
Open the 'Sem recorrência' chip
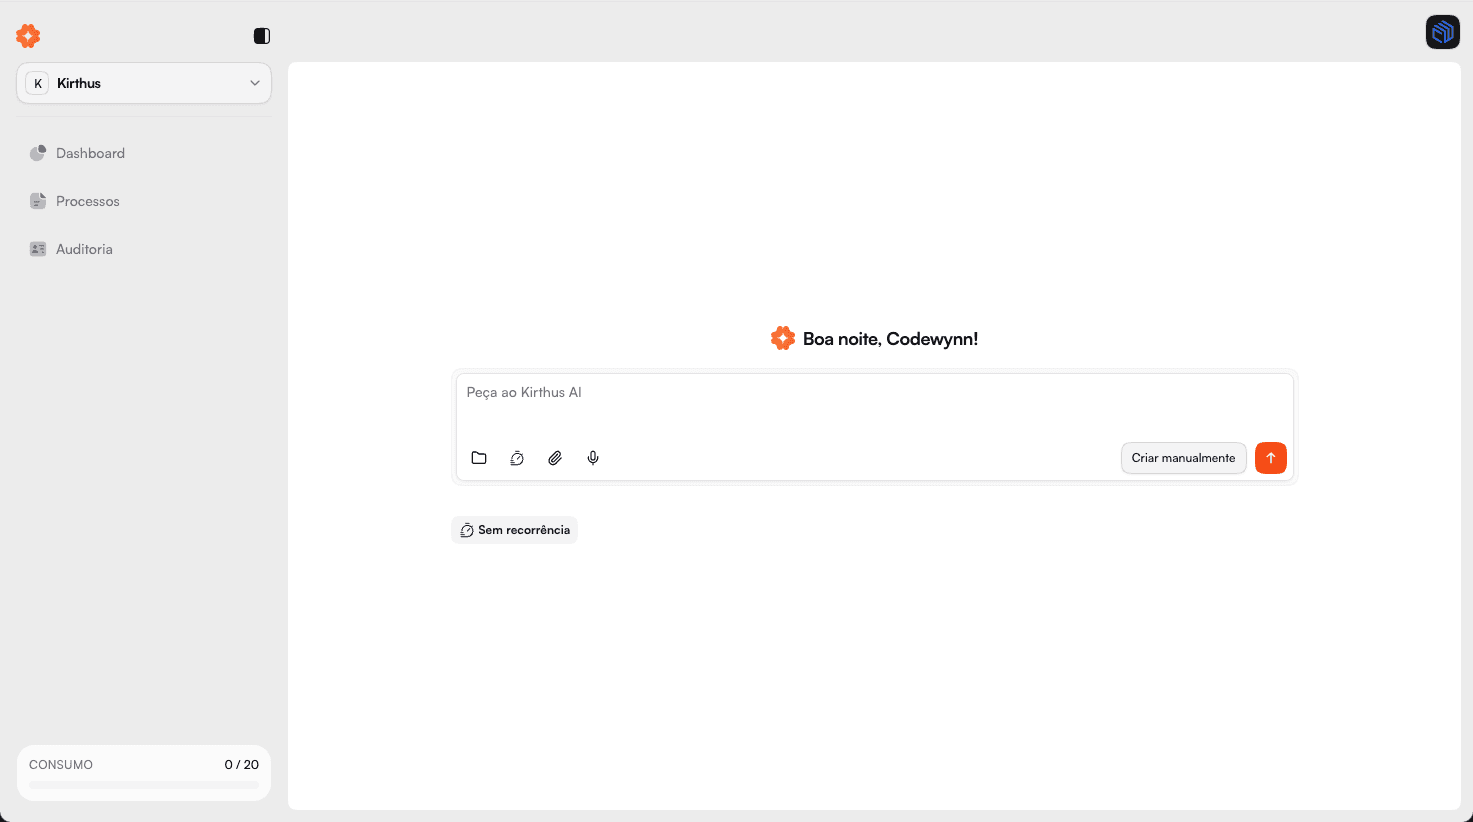tap(515, 530)
